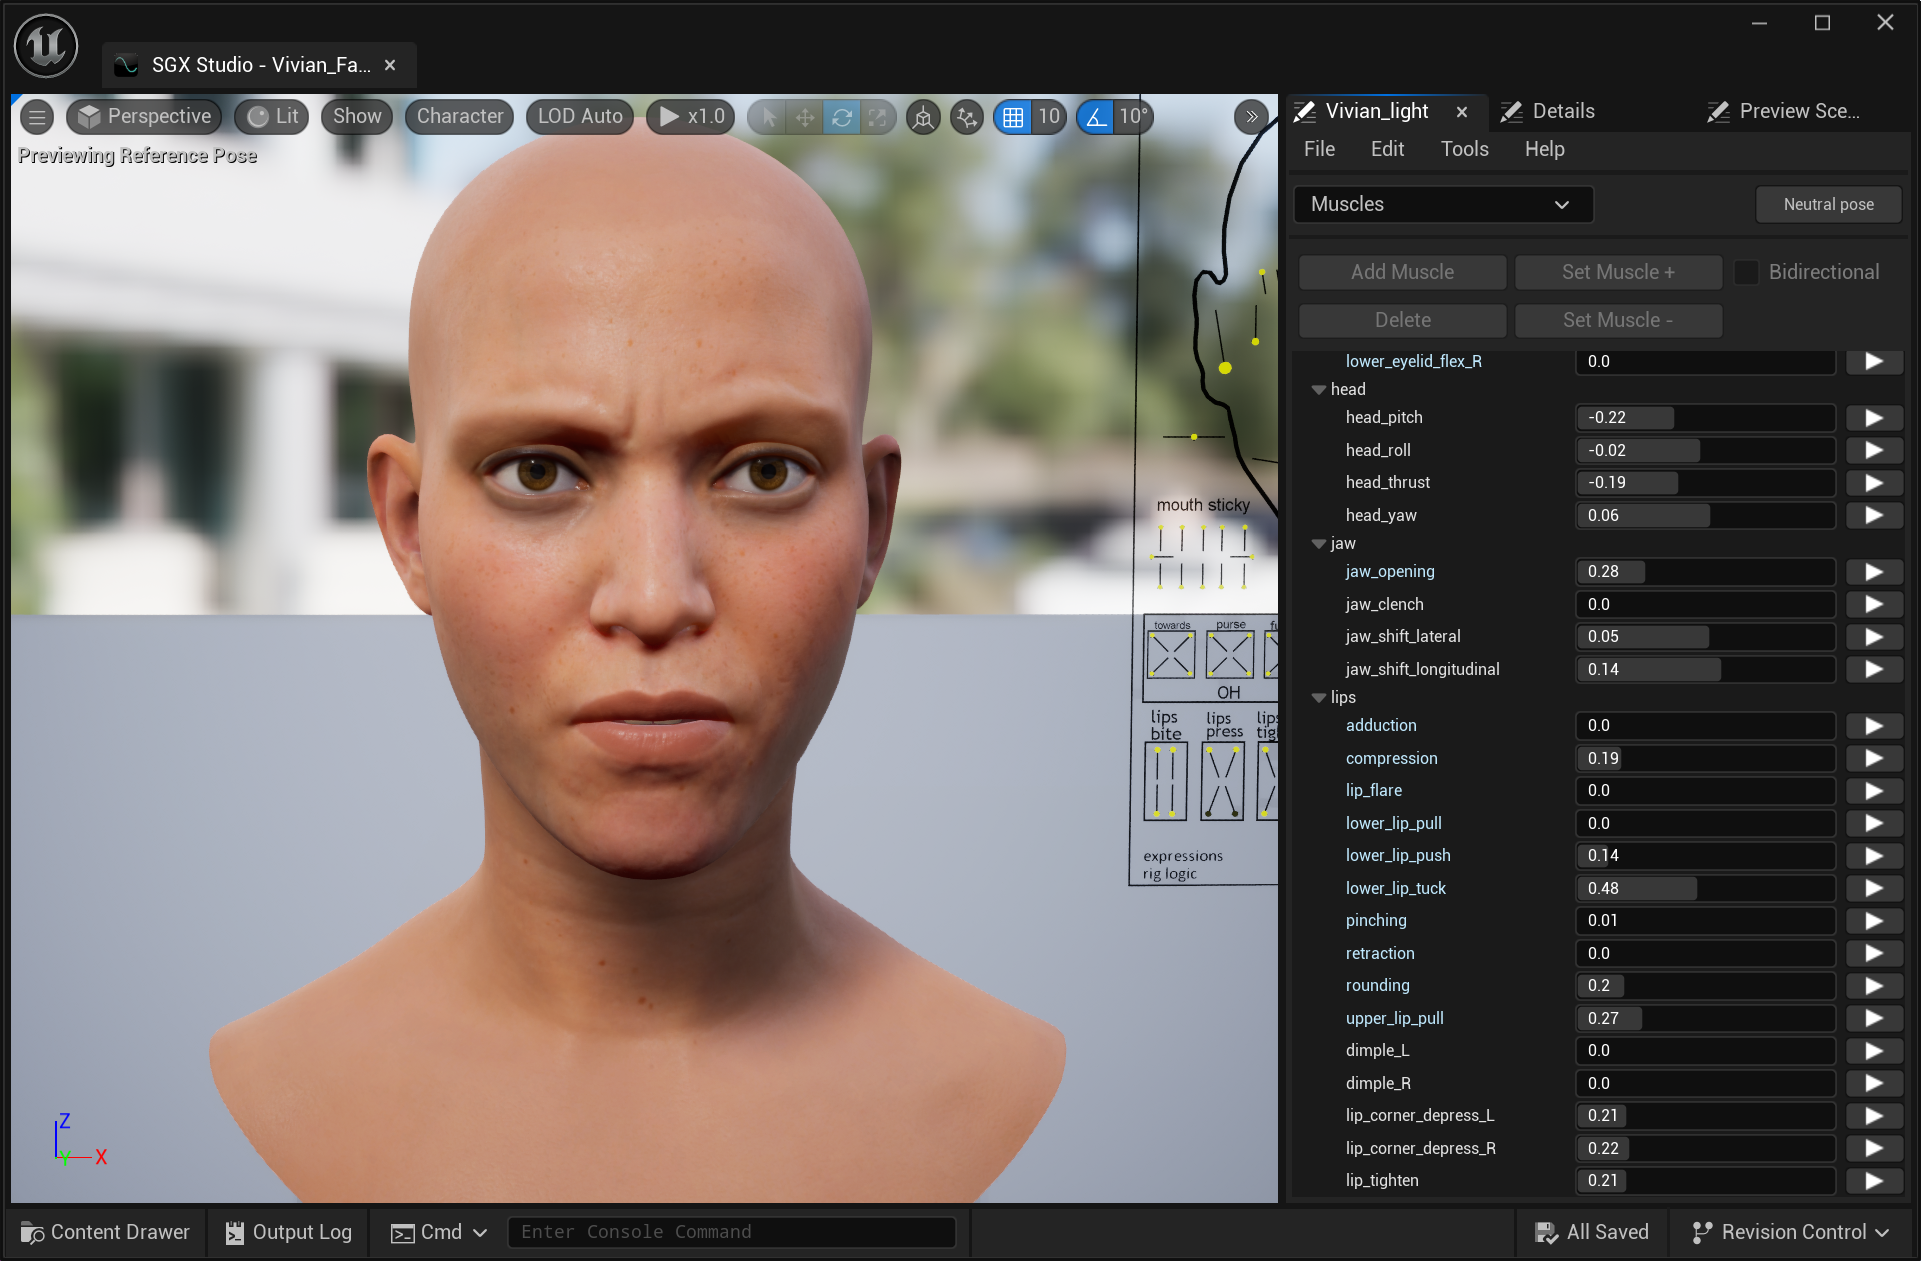Select the rotate transform tool

point(842,117)
